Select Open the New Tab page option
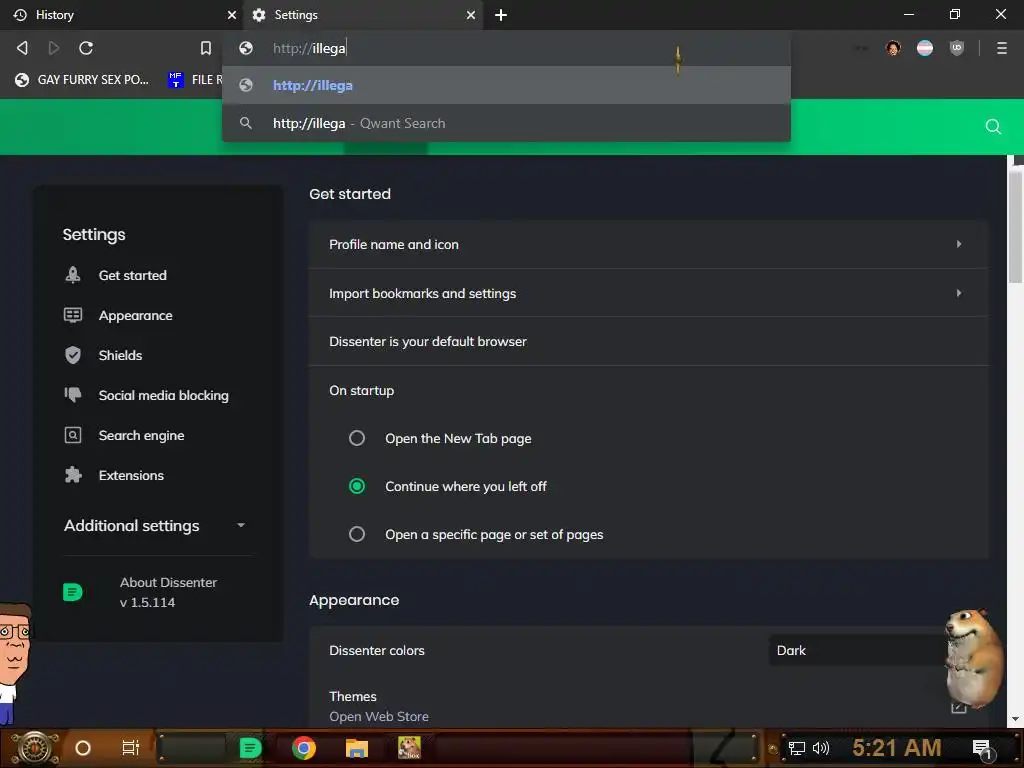Screen dimensions: 1024x768 357,438
